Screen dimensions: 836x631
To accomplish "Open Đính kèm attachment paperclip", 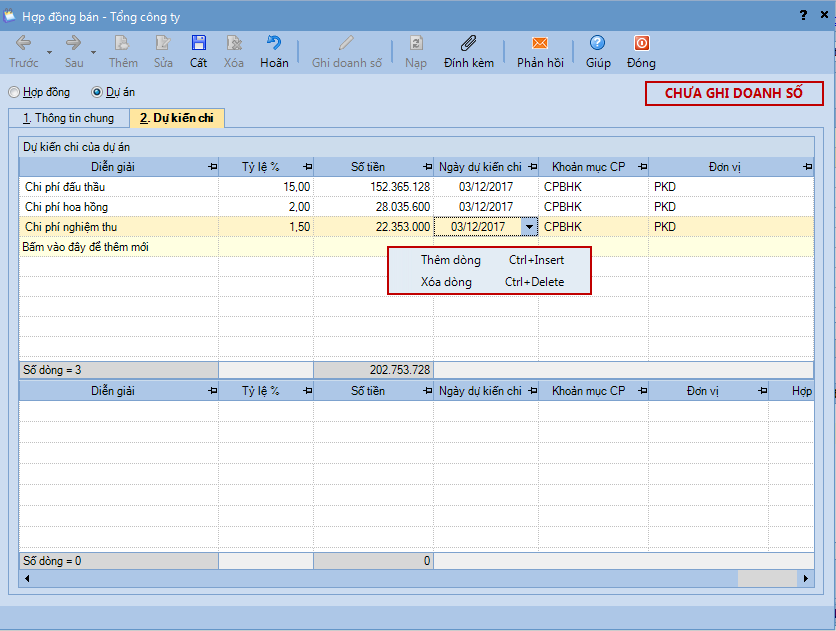I will pyautogui.click(x=469, y=44).
